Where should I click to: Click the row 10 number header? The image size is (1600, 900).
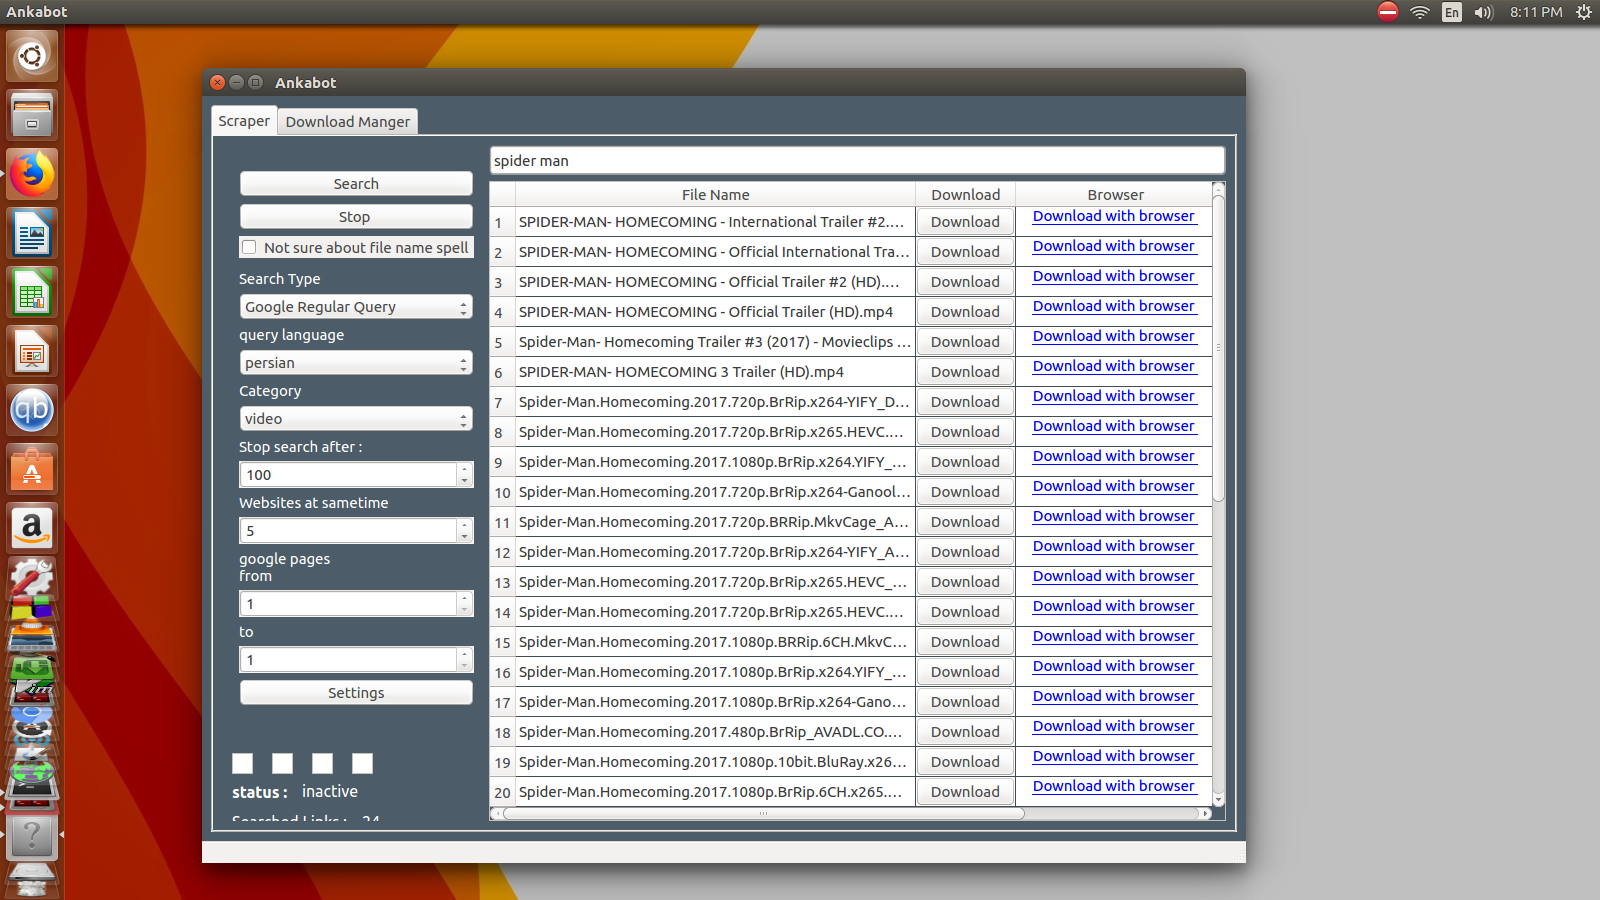(502, 492)
